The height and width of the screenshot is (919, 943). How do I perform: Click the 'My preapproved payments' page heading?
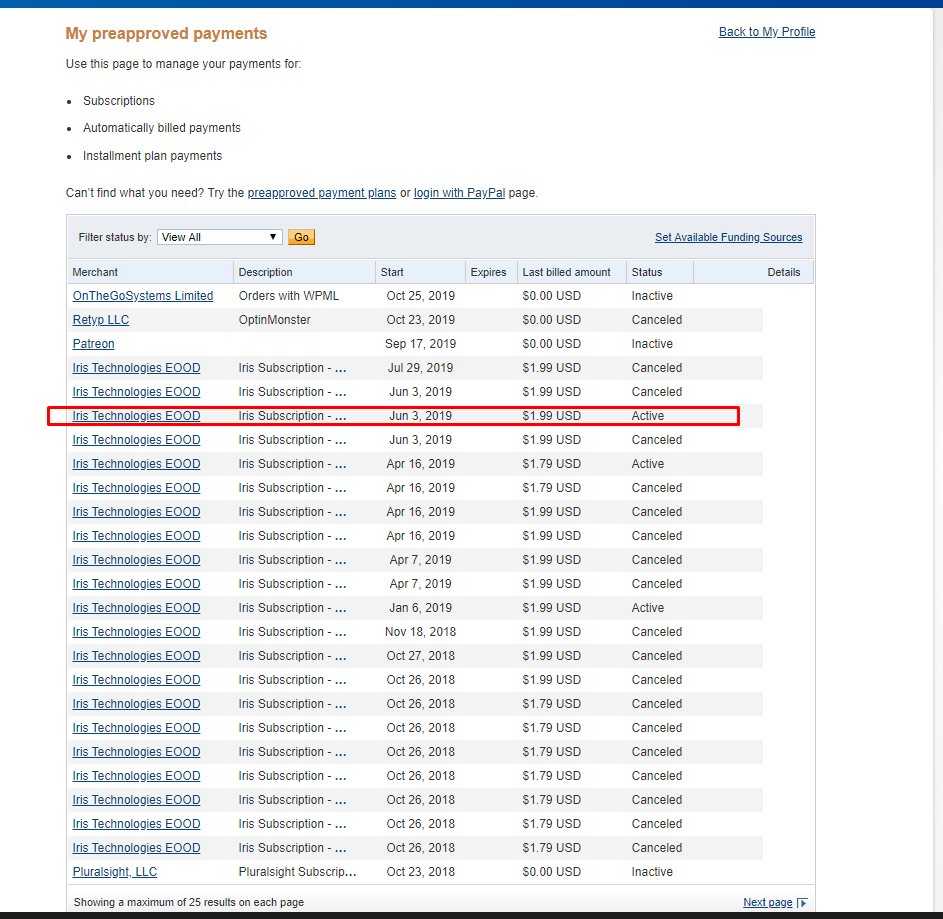[x=166, y=34]
